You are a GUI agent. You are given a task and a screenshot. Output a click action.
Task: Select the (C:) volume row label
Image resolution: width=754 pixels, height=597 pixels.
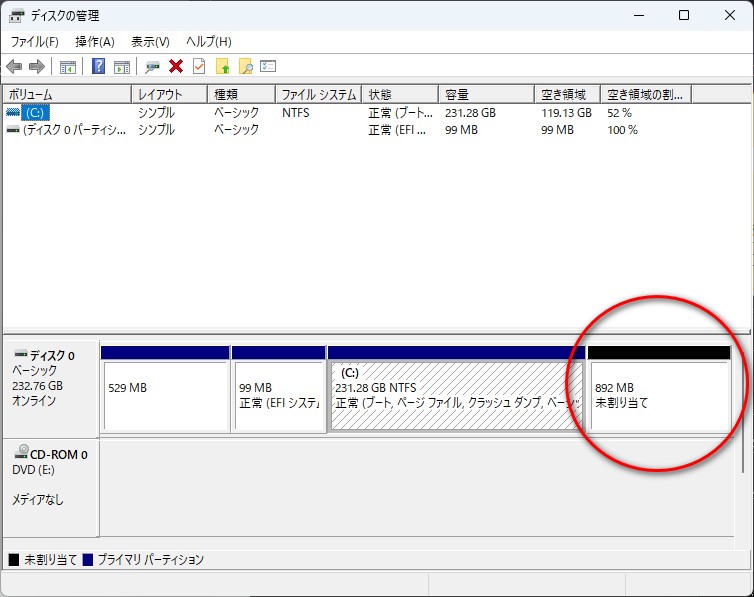point(35,112)
